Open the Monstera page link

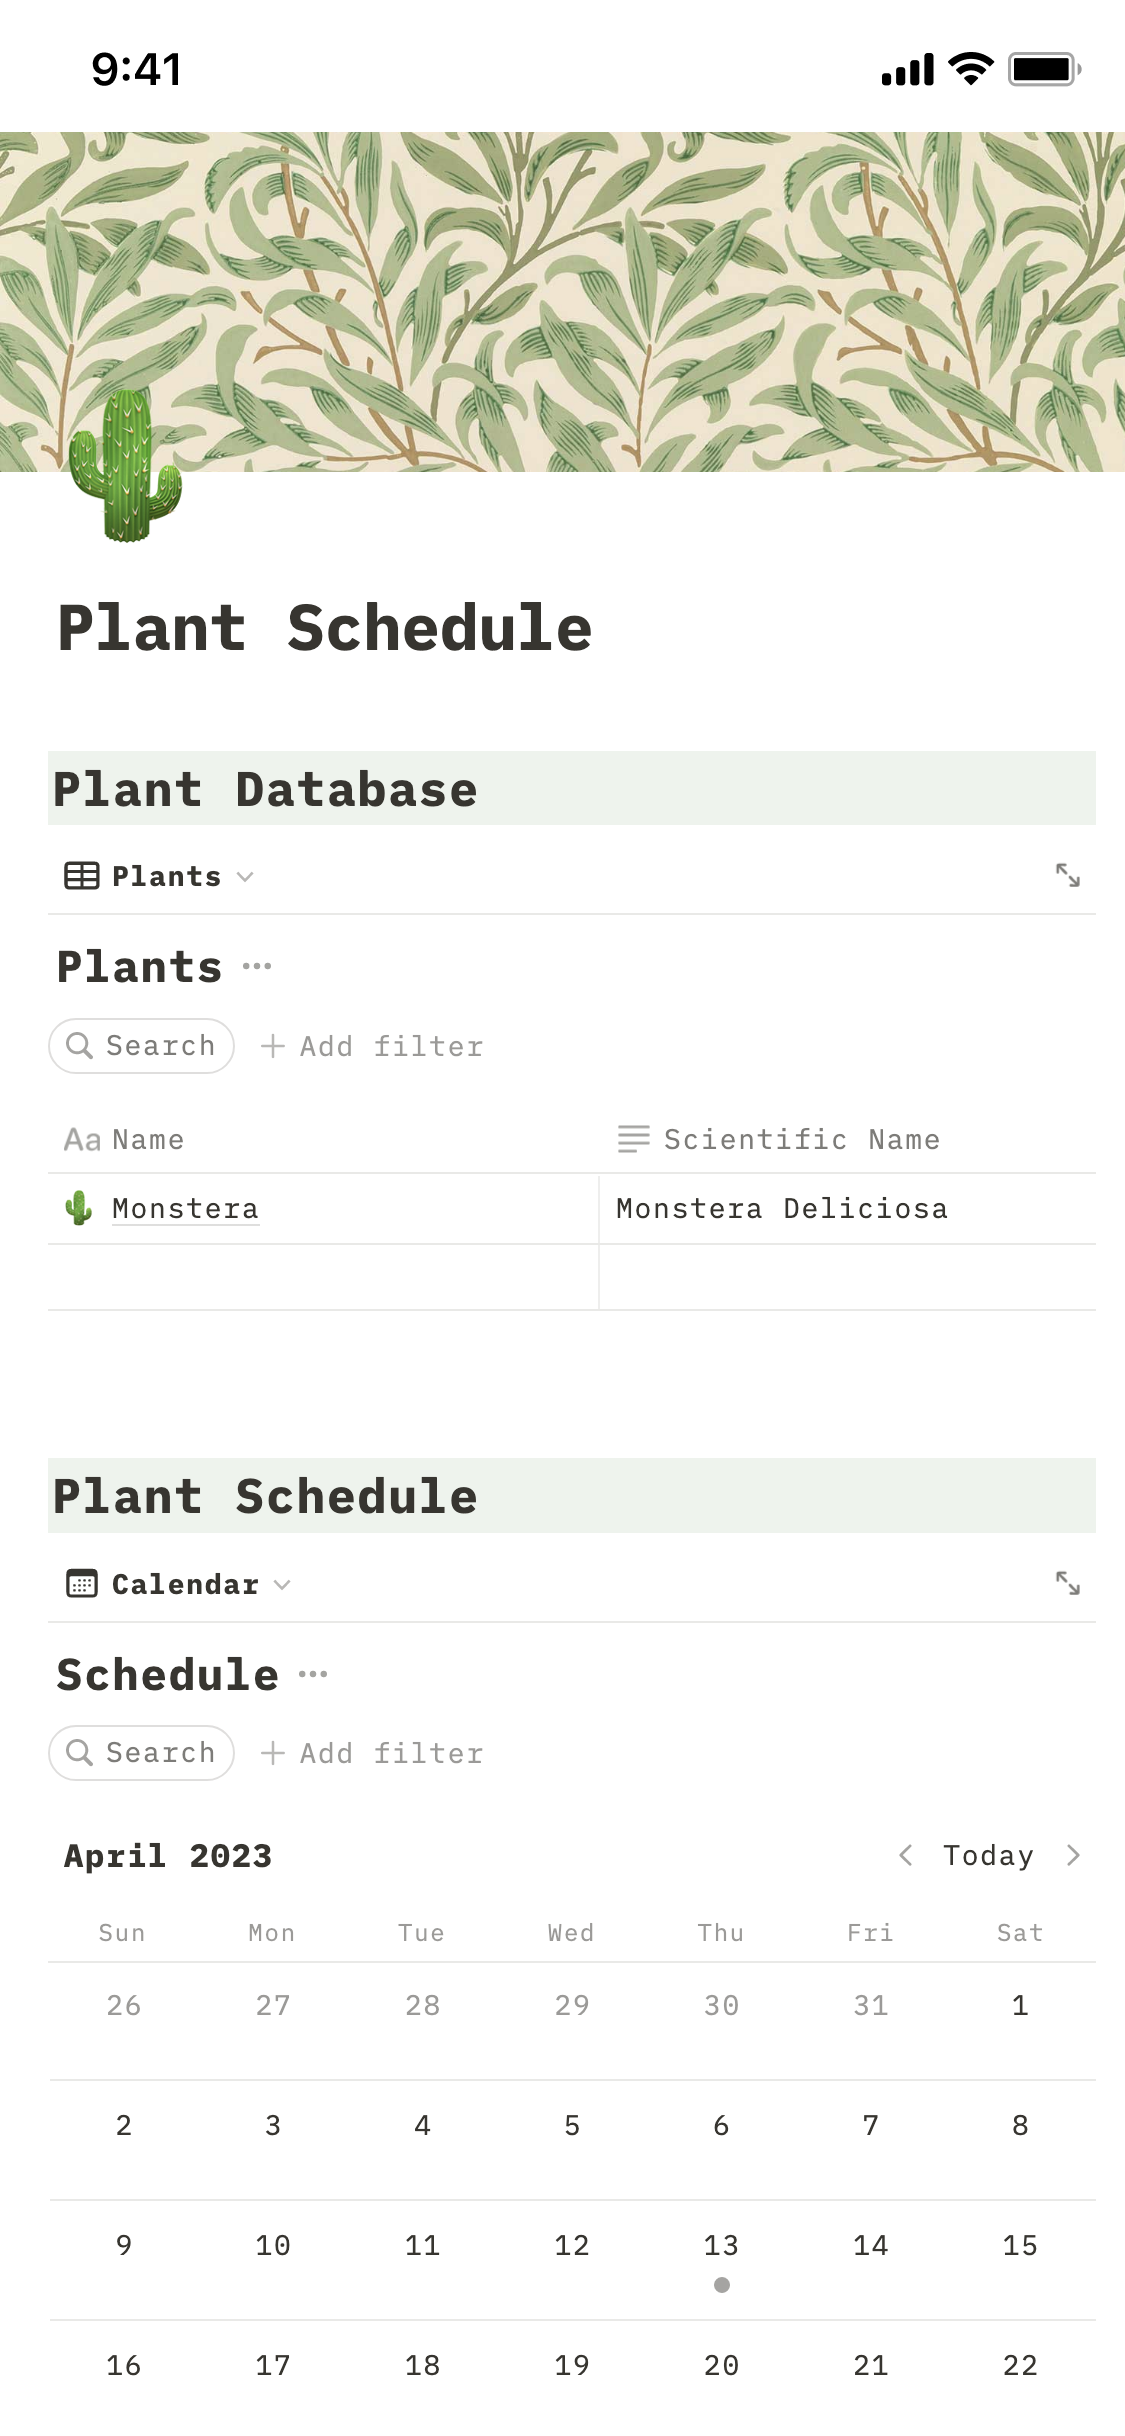pyautogui.click(x=185, y=1208)
